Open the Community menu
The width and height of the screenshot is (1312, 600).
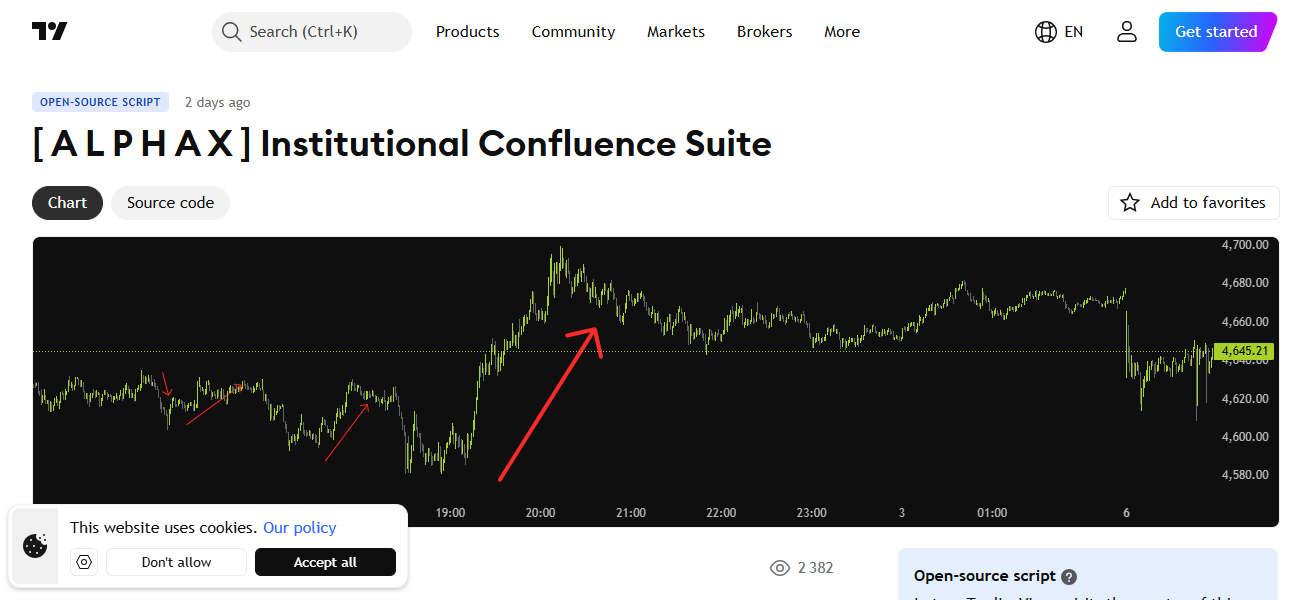[573, 31]
